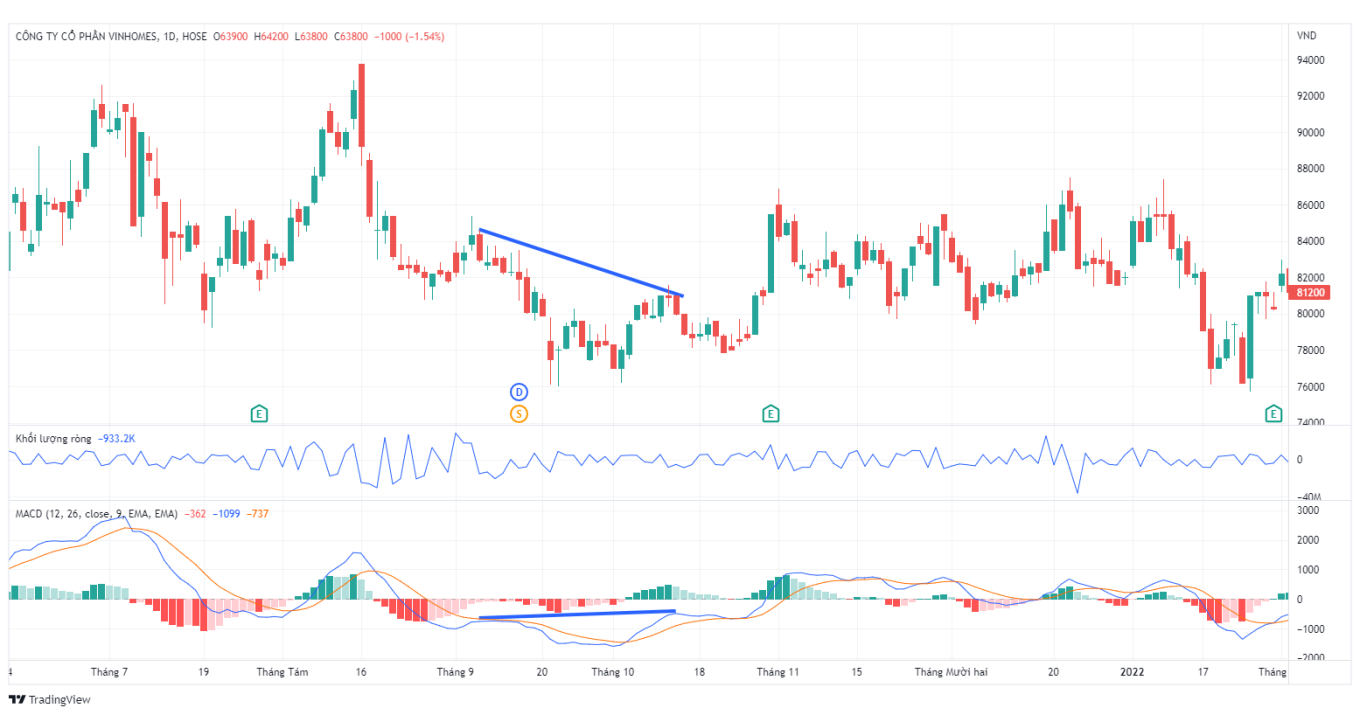Click the Tháng 11 date label
This screenshot has width=1360, height=715.
coord(778,672)
